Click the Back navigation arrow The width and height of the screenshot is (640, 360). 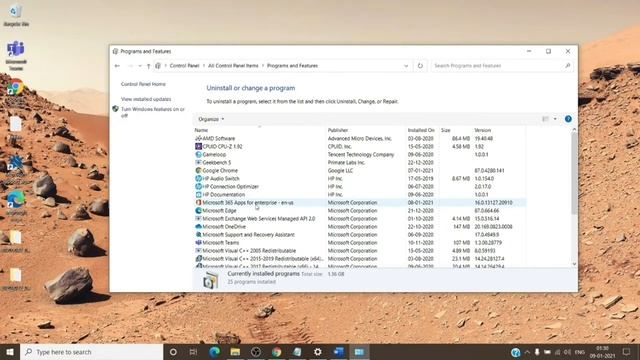coord(117,66)
